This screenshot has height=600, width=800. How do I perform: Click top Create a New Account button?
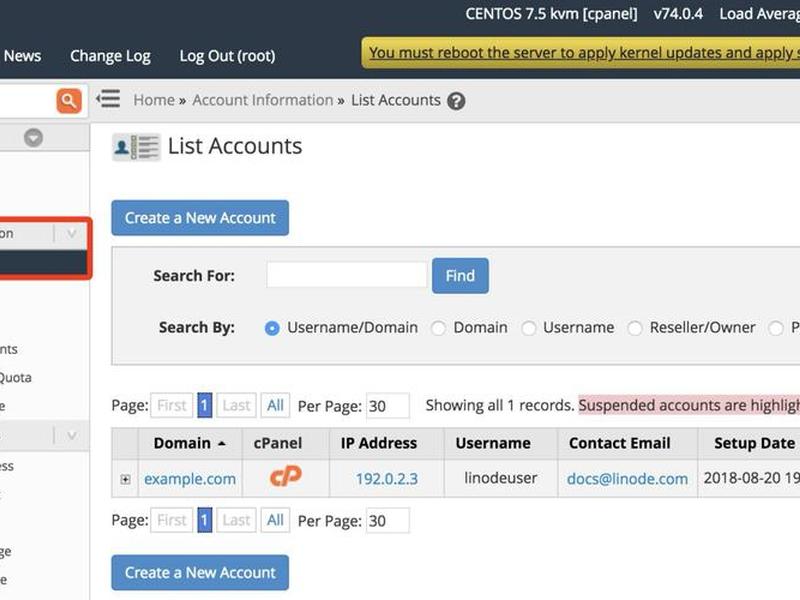click(x=200, y=218)
